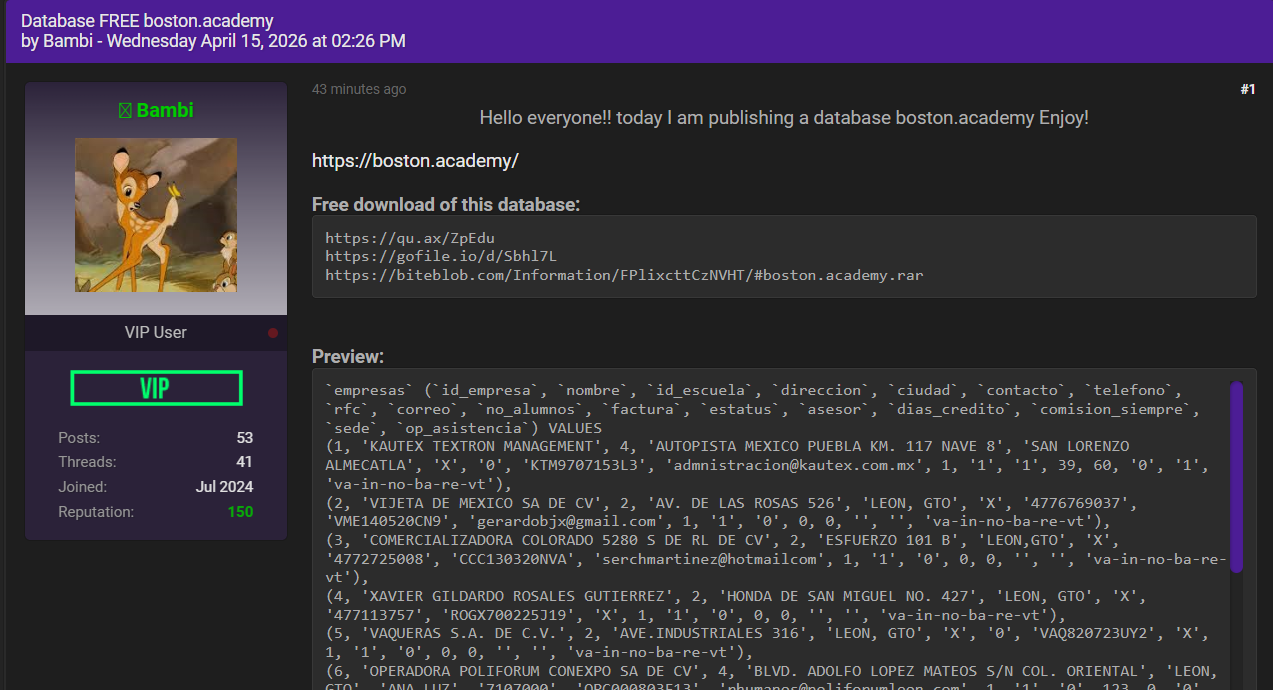Click the posts count 53
The image size is (1273, 690).
coord(244,438)
